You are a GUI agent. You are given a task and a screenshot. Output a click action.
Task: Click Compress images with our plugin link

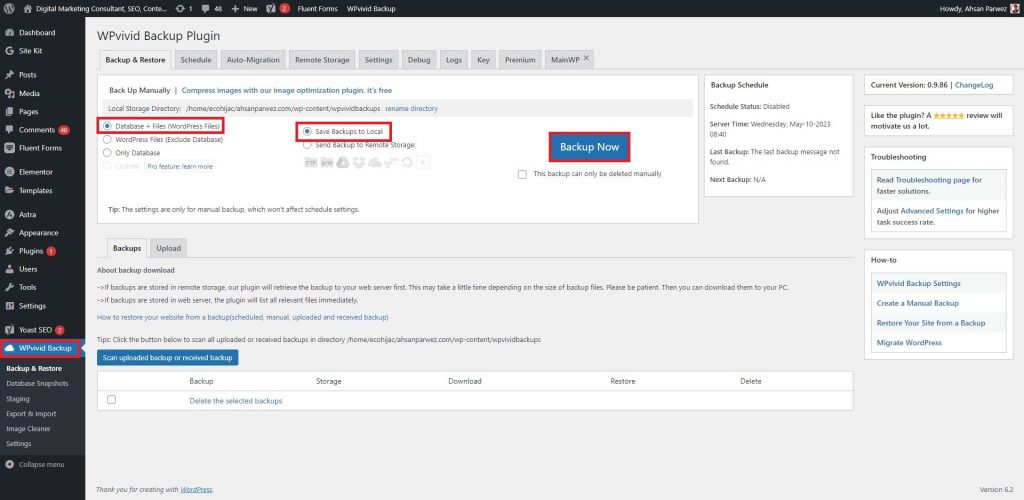287,91
